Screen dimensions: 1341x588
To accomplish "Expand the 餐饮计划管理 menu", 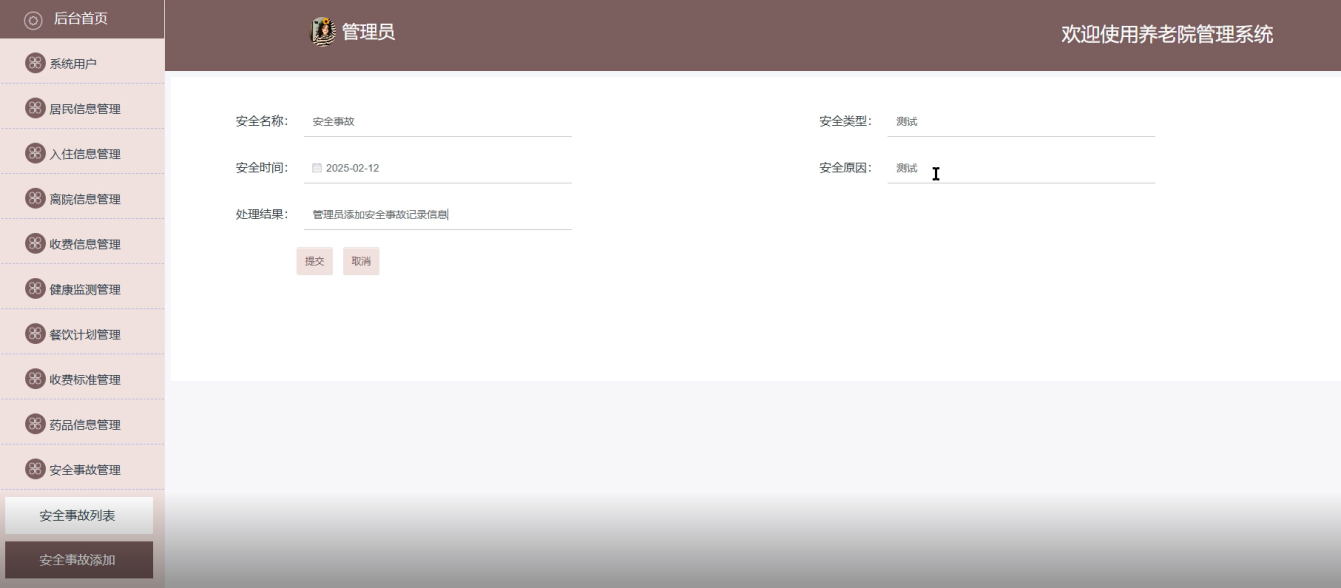I will click(x=82, y=333).
